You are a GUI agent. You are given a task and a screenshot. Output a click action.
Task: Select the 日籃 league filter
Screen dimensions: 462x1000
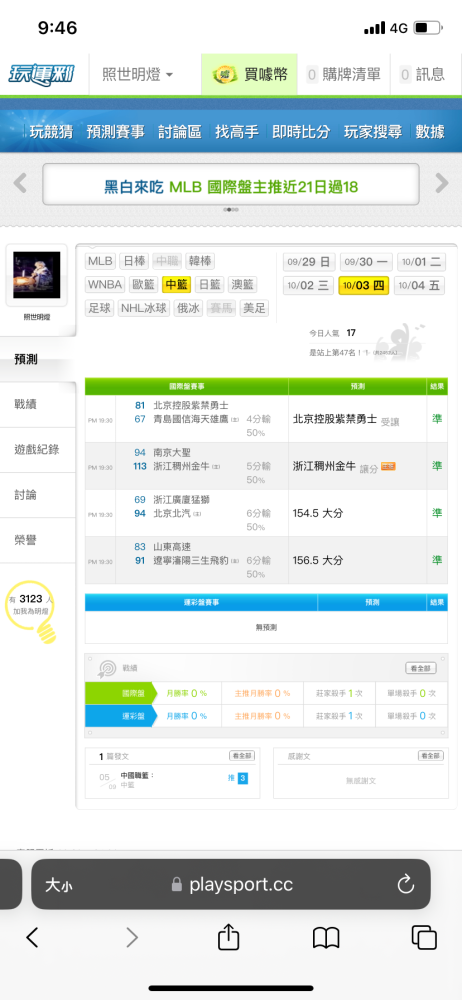coord(210,284)
